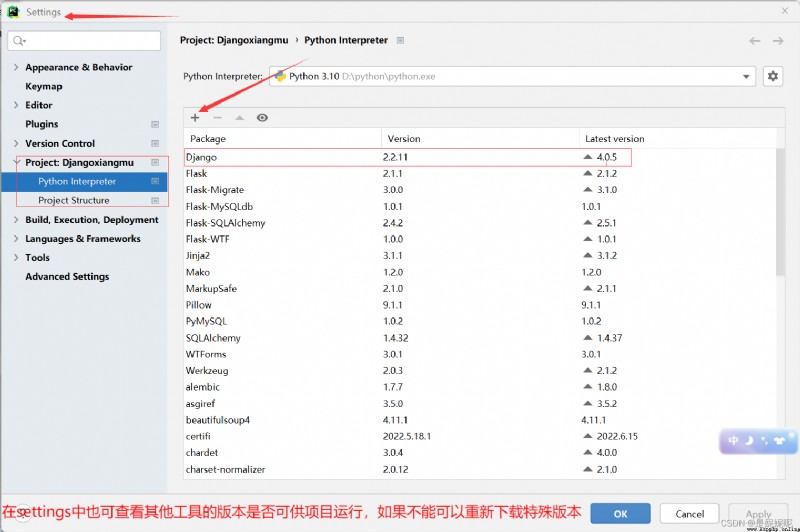The height and width of the screenshot is (532, 800).
Task: Select Python Interpreter in the sidebar
Action: [x=84, y=182]
